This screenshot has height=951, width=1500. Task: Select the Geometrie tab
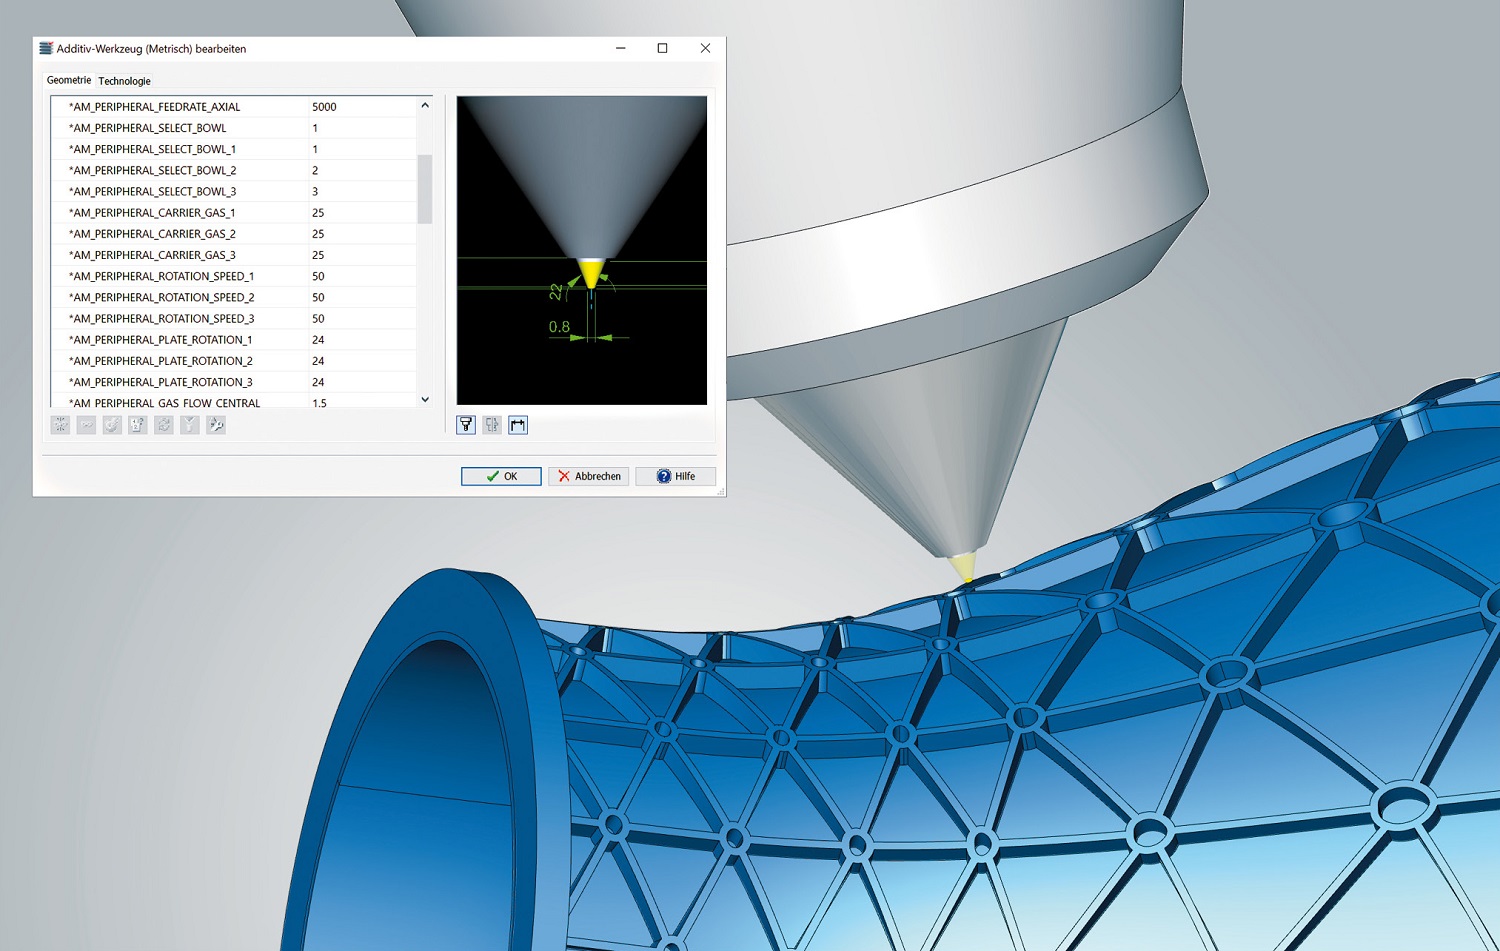(x=68, y=80)
